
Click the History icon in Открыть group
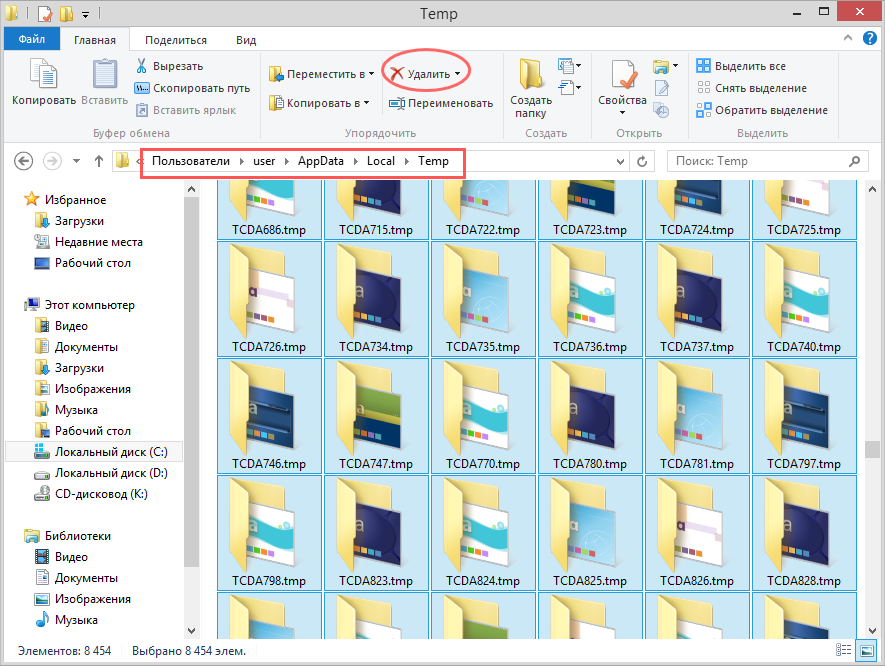click(x=661, y=110)
